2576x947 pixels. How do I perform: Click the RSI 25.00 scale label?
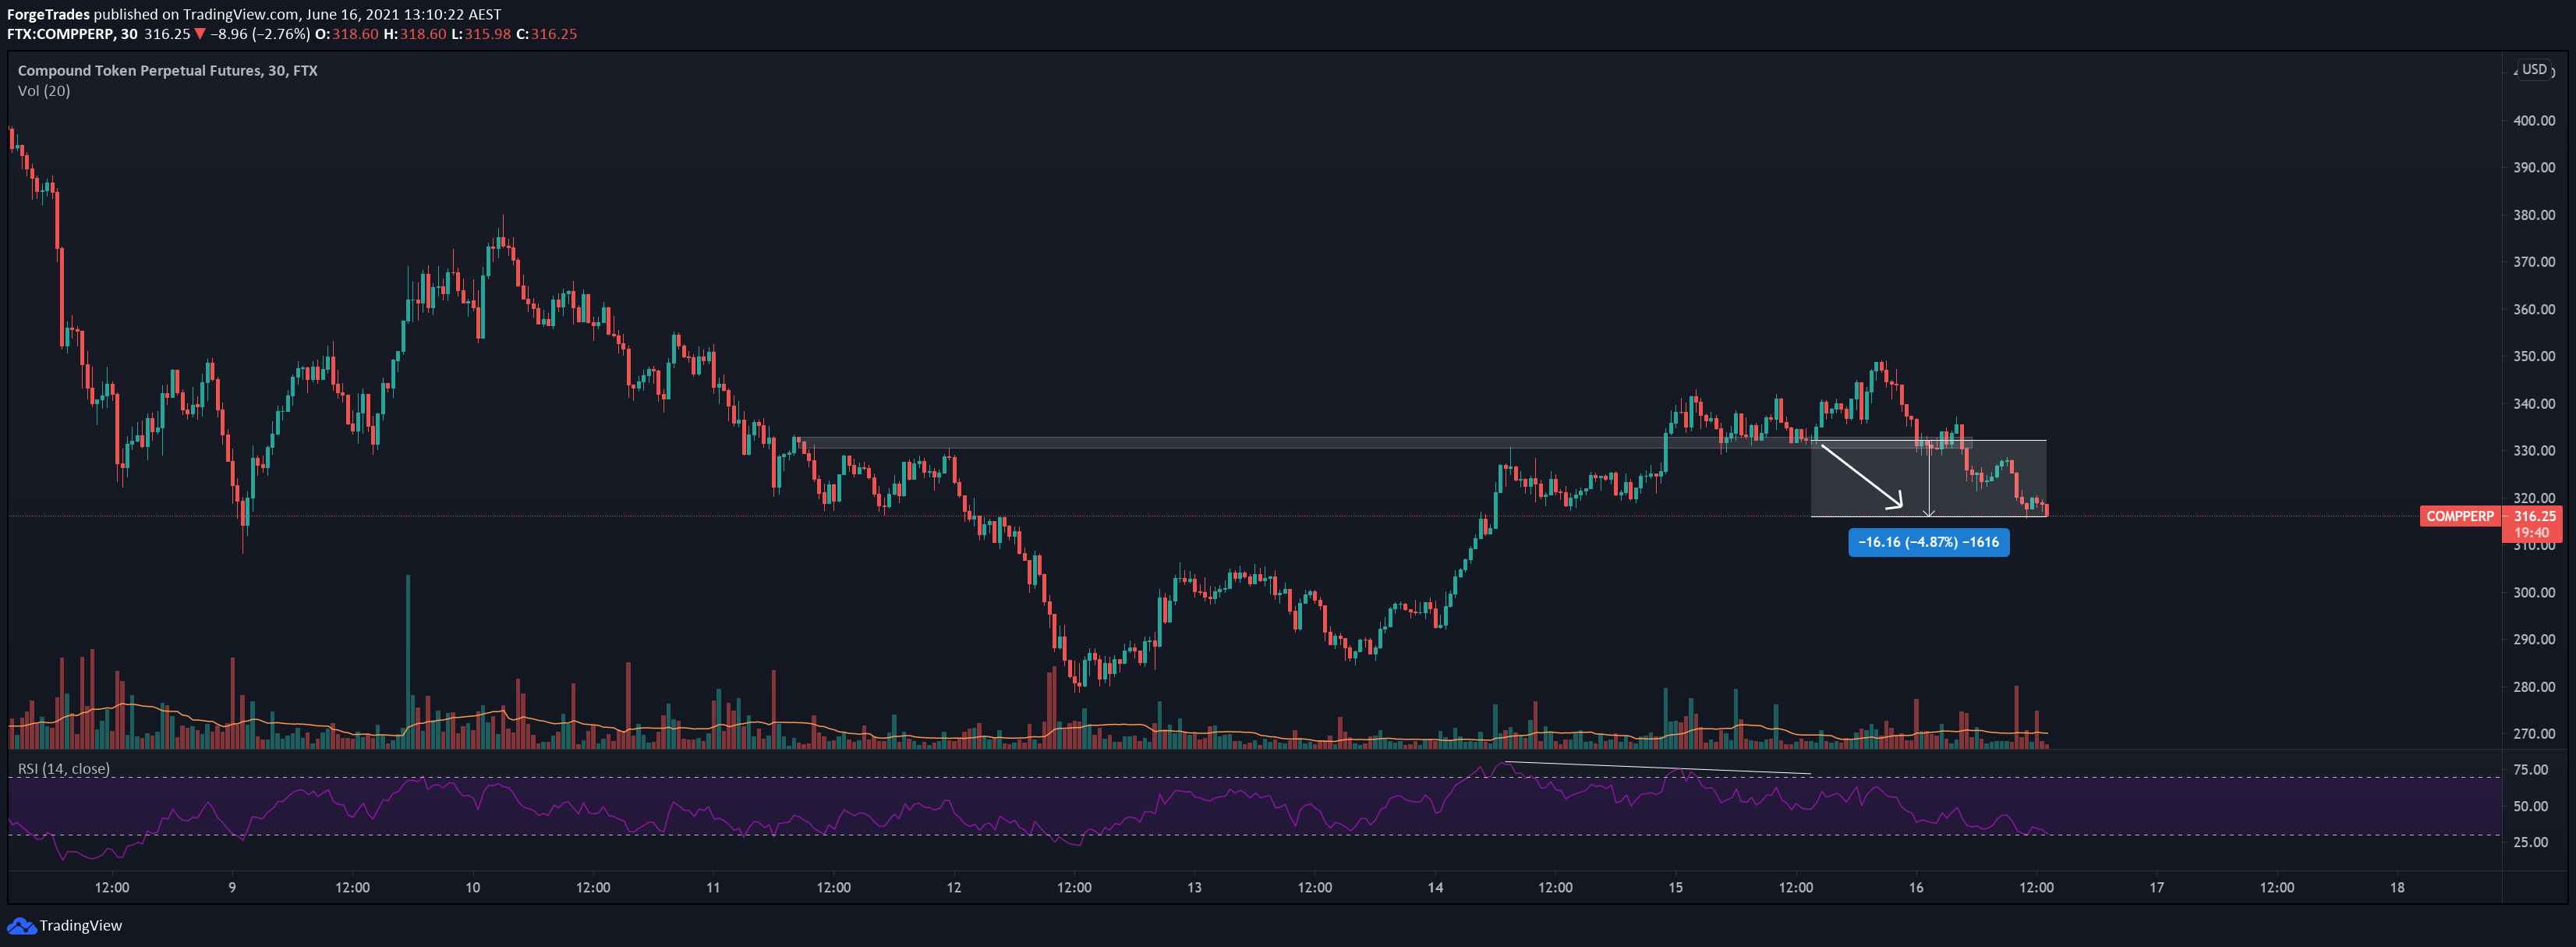coord(2530,842)
